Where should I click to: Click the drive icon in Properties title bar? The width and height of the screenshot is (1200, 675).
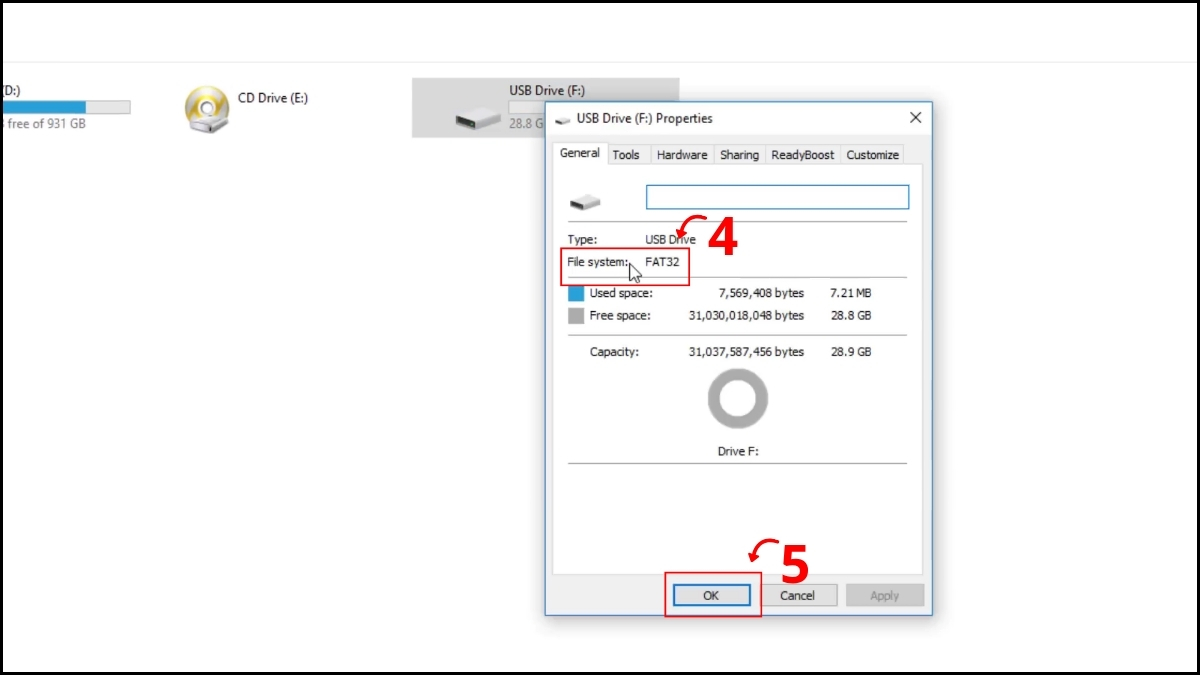coord(563,119)
